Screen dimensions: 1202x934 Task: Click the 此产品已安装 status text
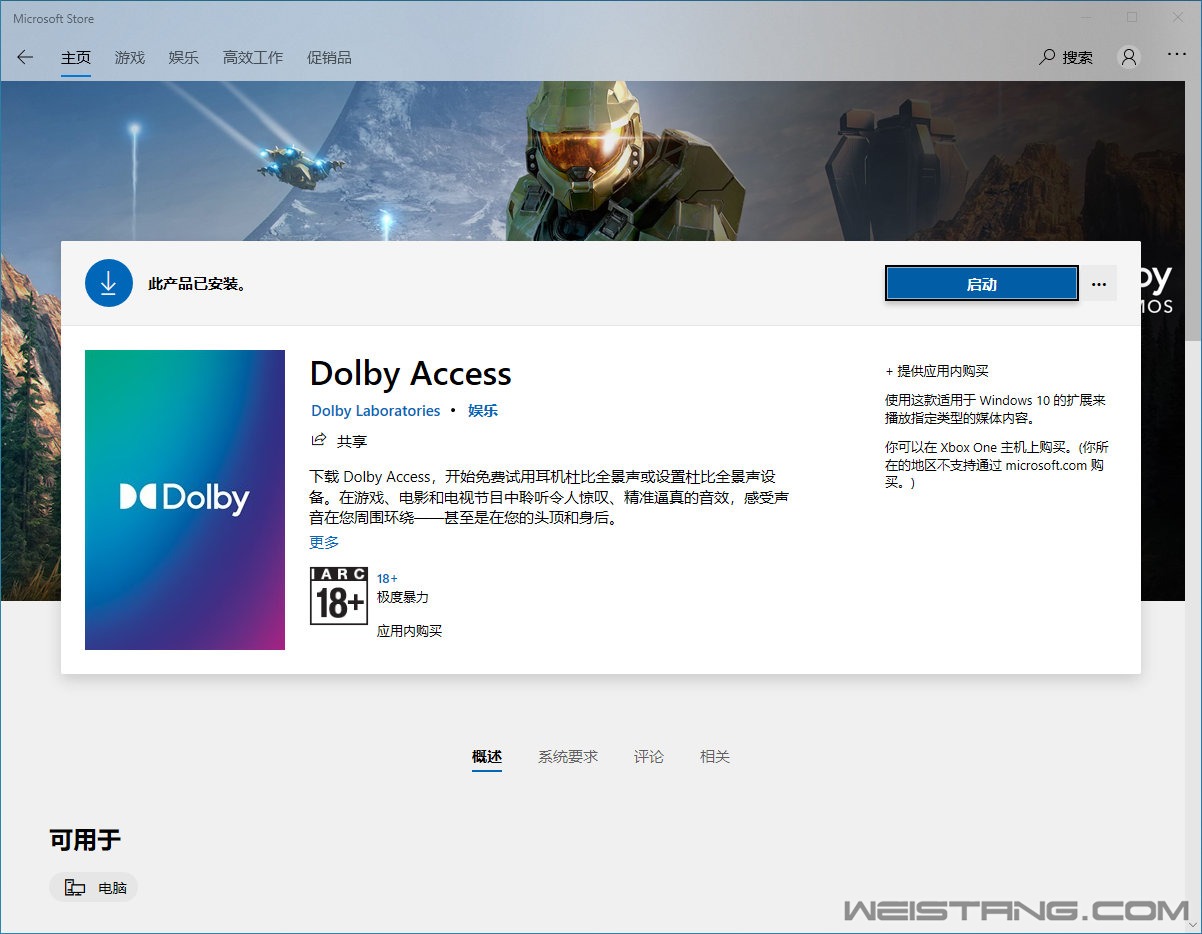tap(197, 284)
